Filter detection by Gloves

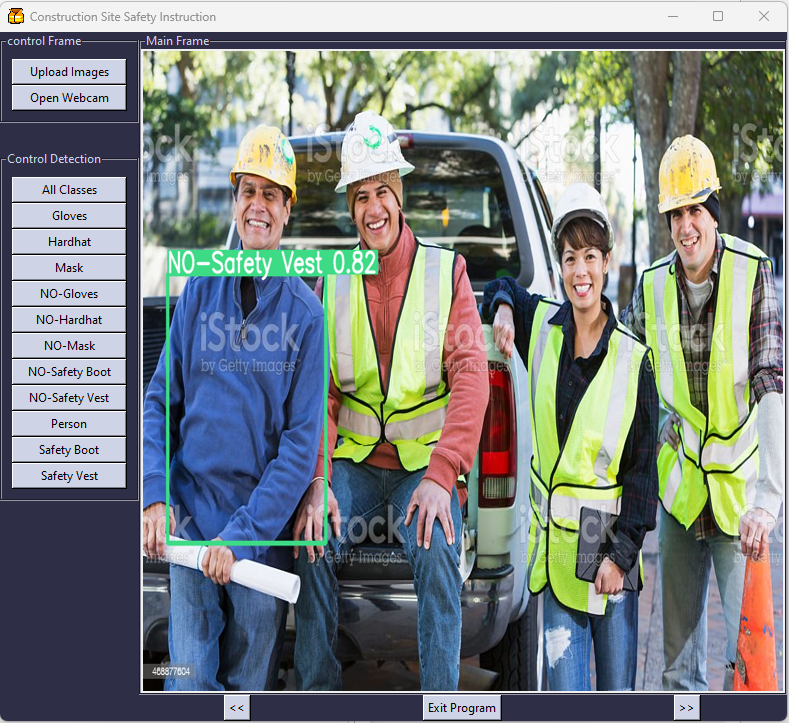click(x=69, y=216)
